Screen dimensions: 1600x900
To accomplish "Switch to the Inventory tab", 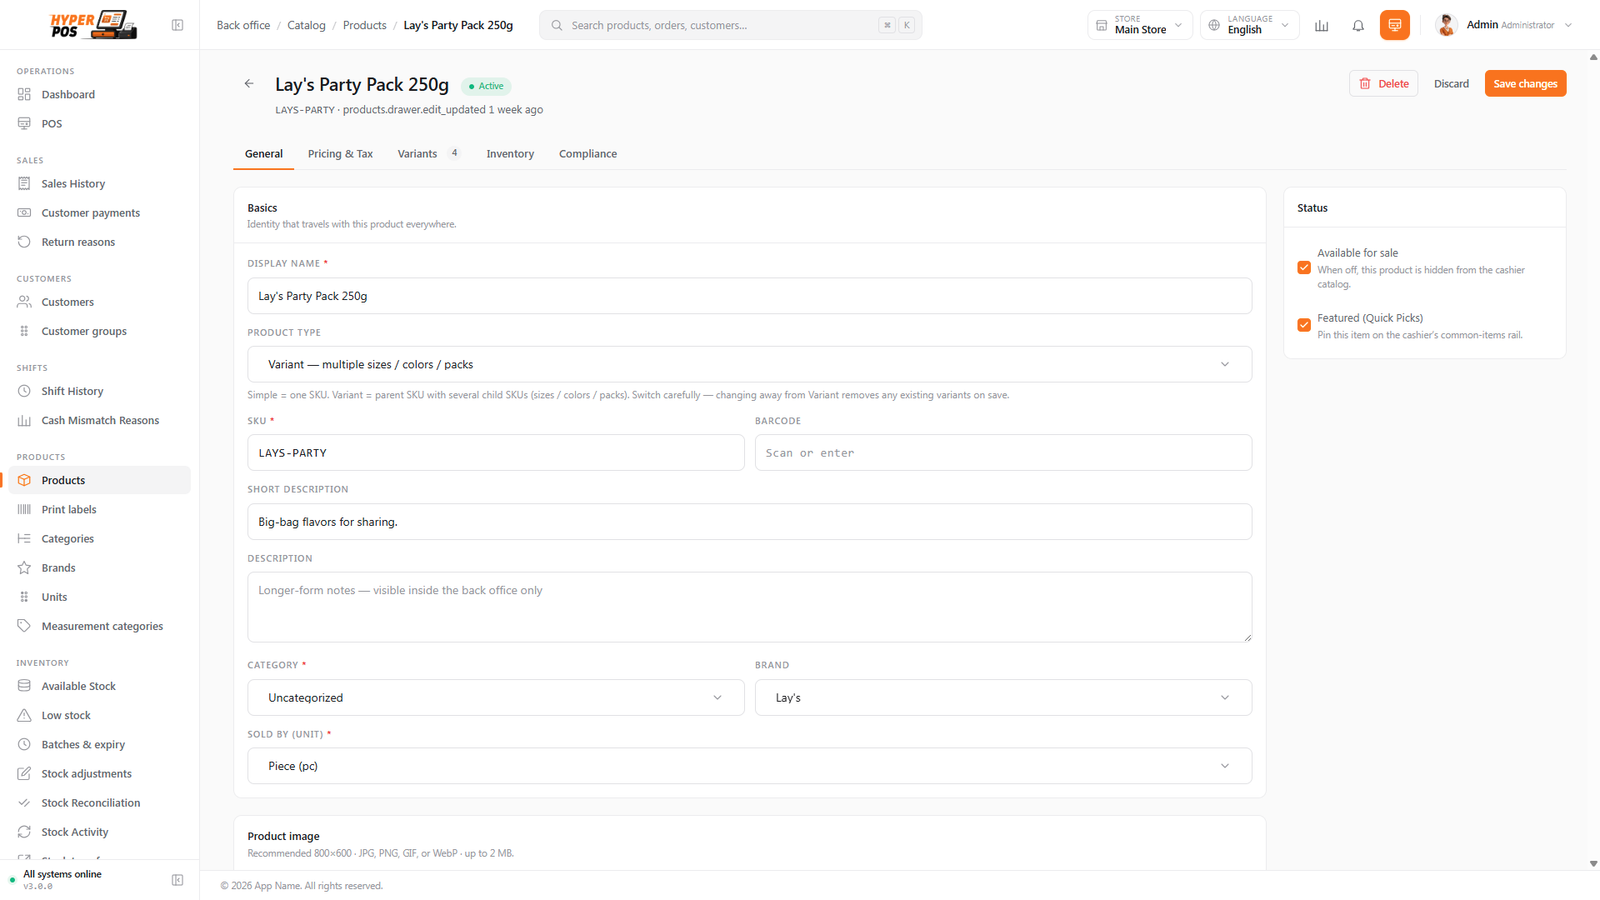I will 510,154.
